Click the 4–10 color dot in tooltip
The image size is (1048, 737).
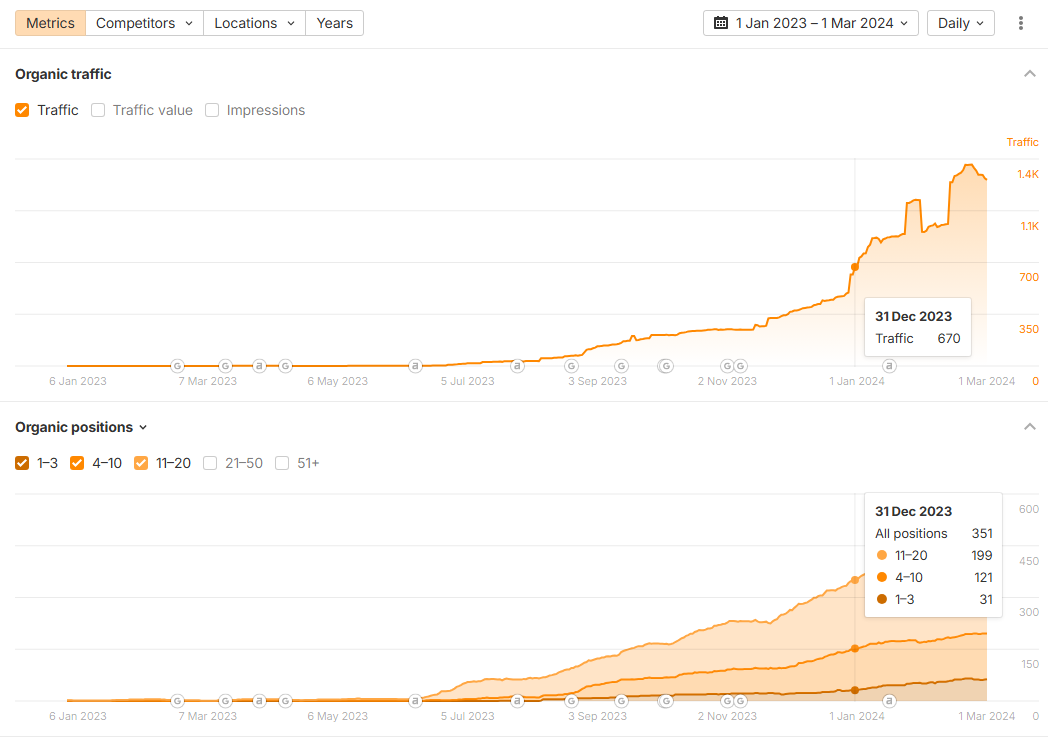(x=882, y=577)
